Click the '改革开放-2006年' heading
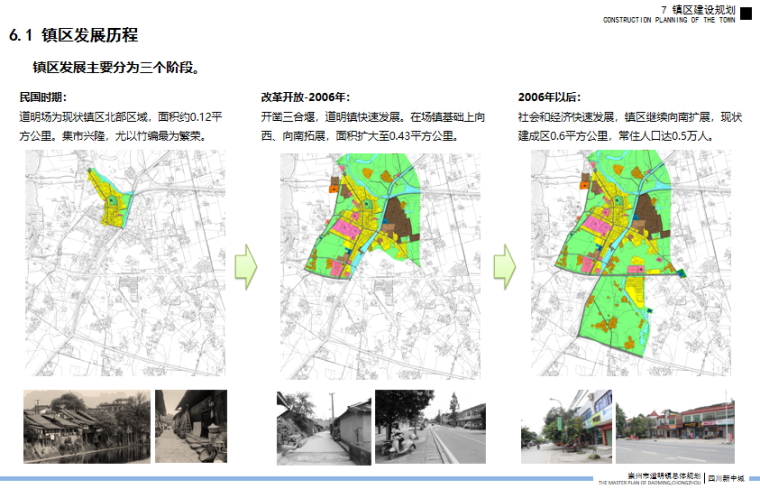Screen dimensions: 760x489 [305, 97]
